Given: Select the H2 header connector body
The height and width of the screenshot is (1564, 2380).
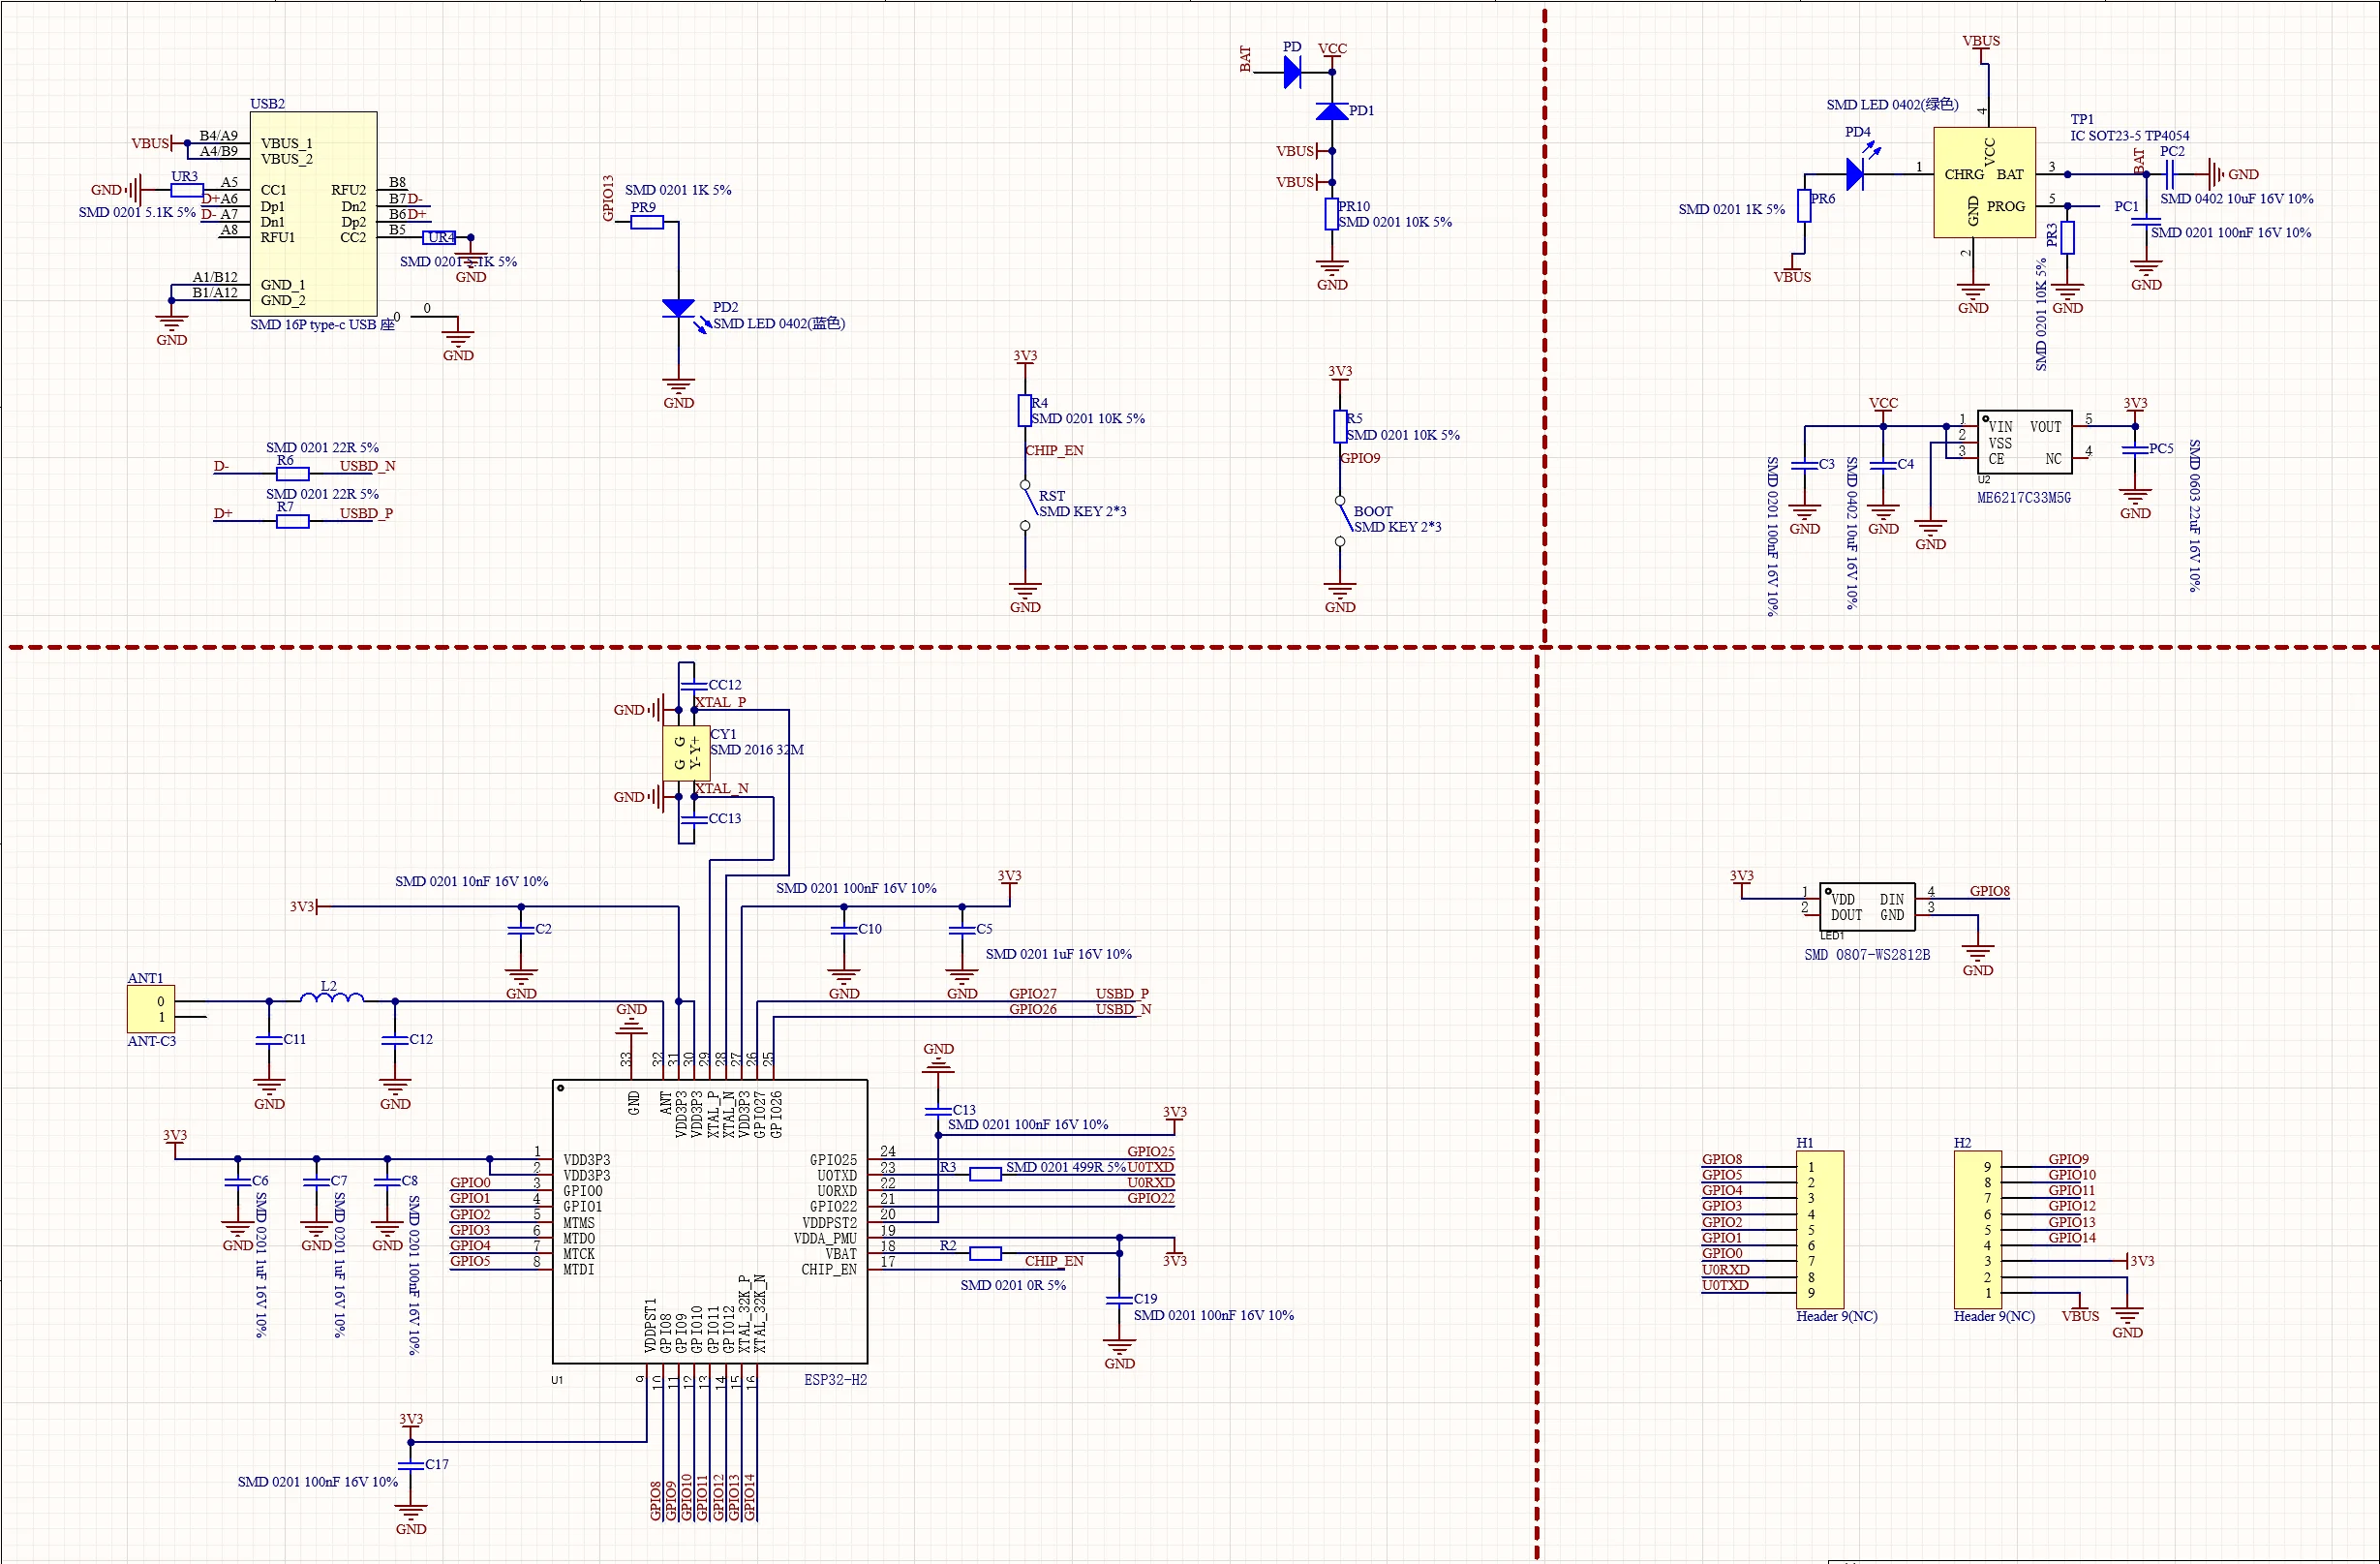Looking at the screenshot, I should pyautogui.click(x=1978, y=1229).
